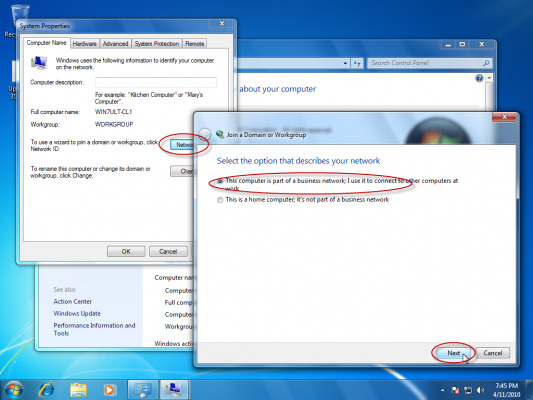Click the Computer description text field

pyautogui.click(x=156, y=82)
